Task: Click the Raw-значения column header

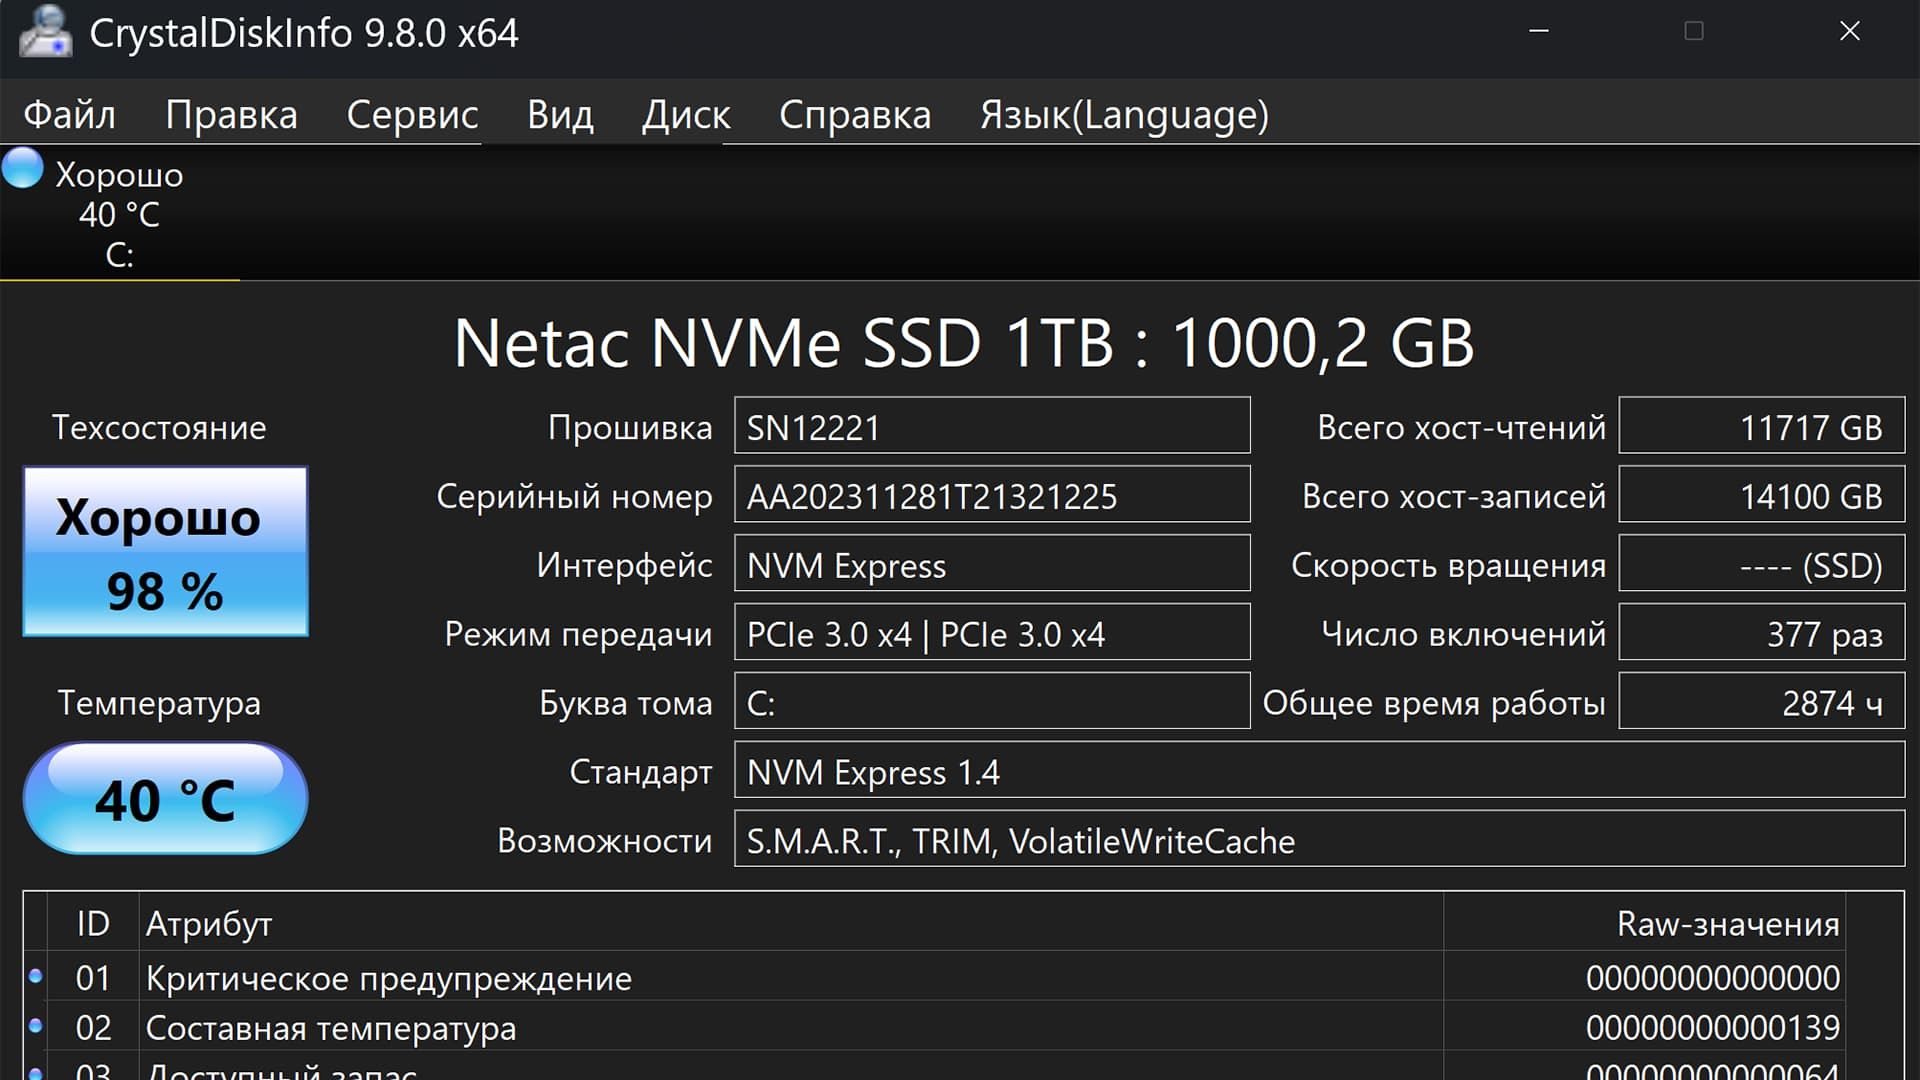Action: [x=1727, y=924]
